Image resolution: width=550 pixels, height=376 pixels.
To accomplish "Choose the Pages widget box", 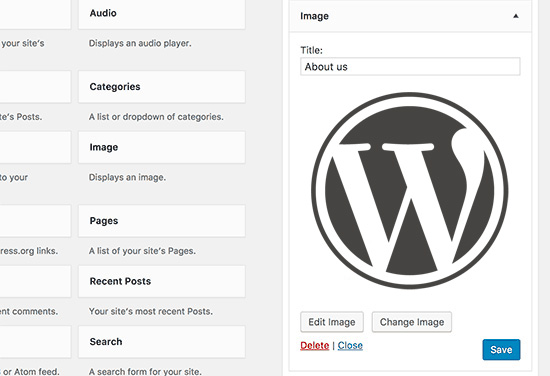I will pyautogui.click(x=162, y=221).
